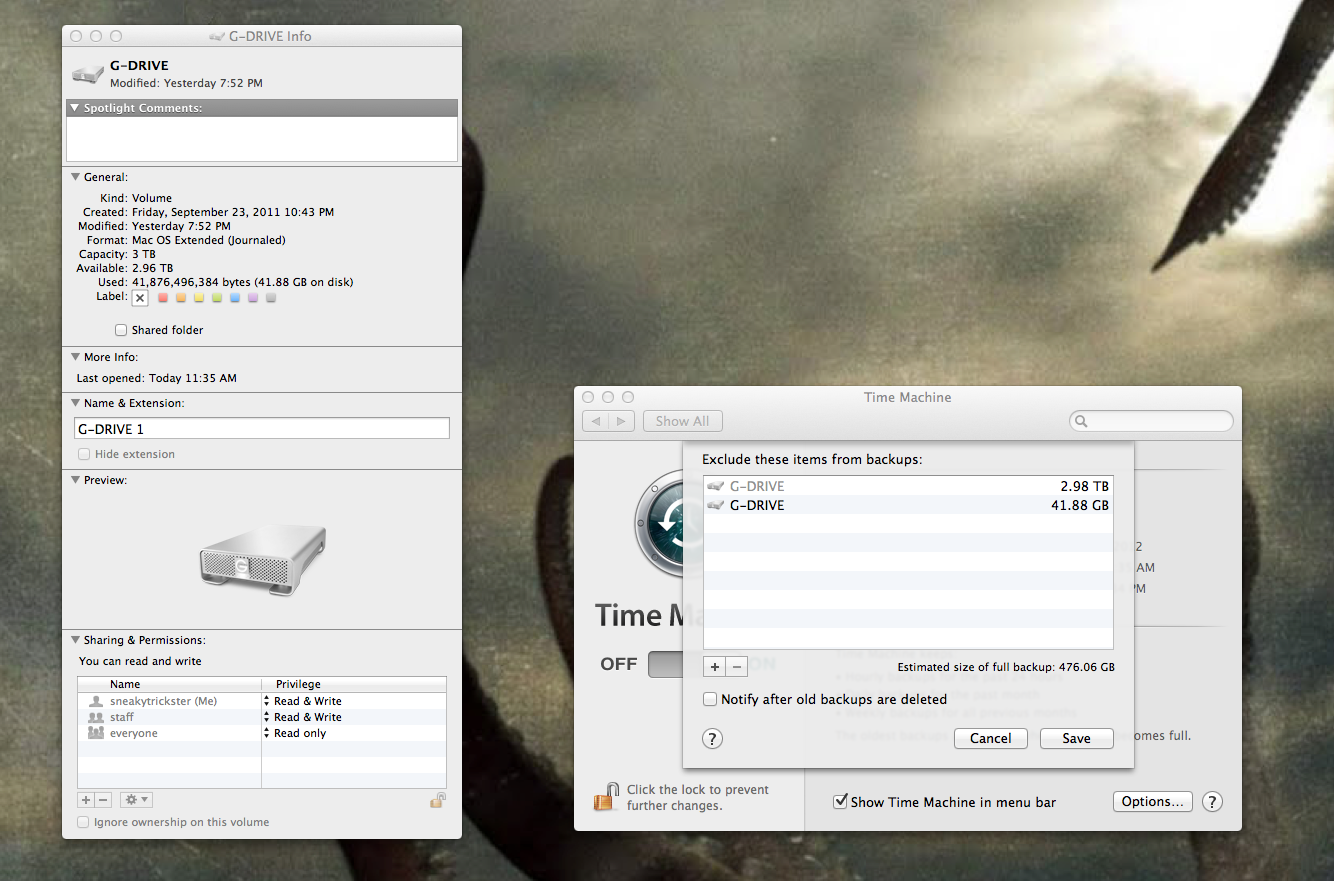Image resolution: width=1334 pixels, height=881 pixels.
Task: Clear the label with the X button
Action: [140, 298]
